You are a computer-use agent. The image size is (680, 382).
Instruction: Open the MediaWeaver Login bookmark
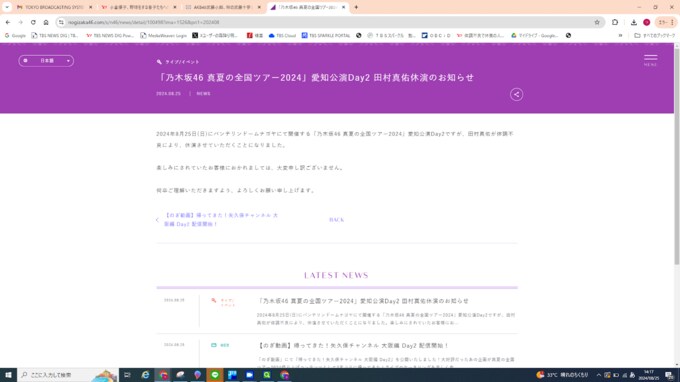point(163,36)
